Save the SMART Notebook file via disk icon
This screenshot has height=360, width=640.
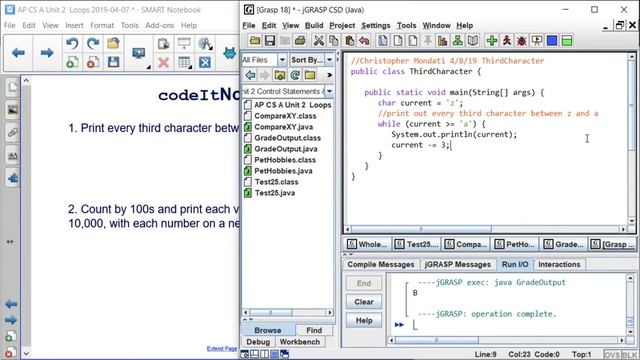click(x=113, y=62)
